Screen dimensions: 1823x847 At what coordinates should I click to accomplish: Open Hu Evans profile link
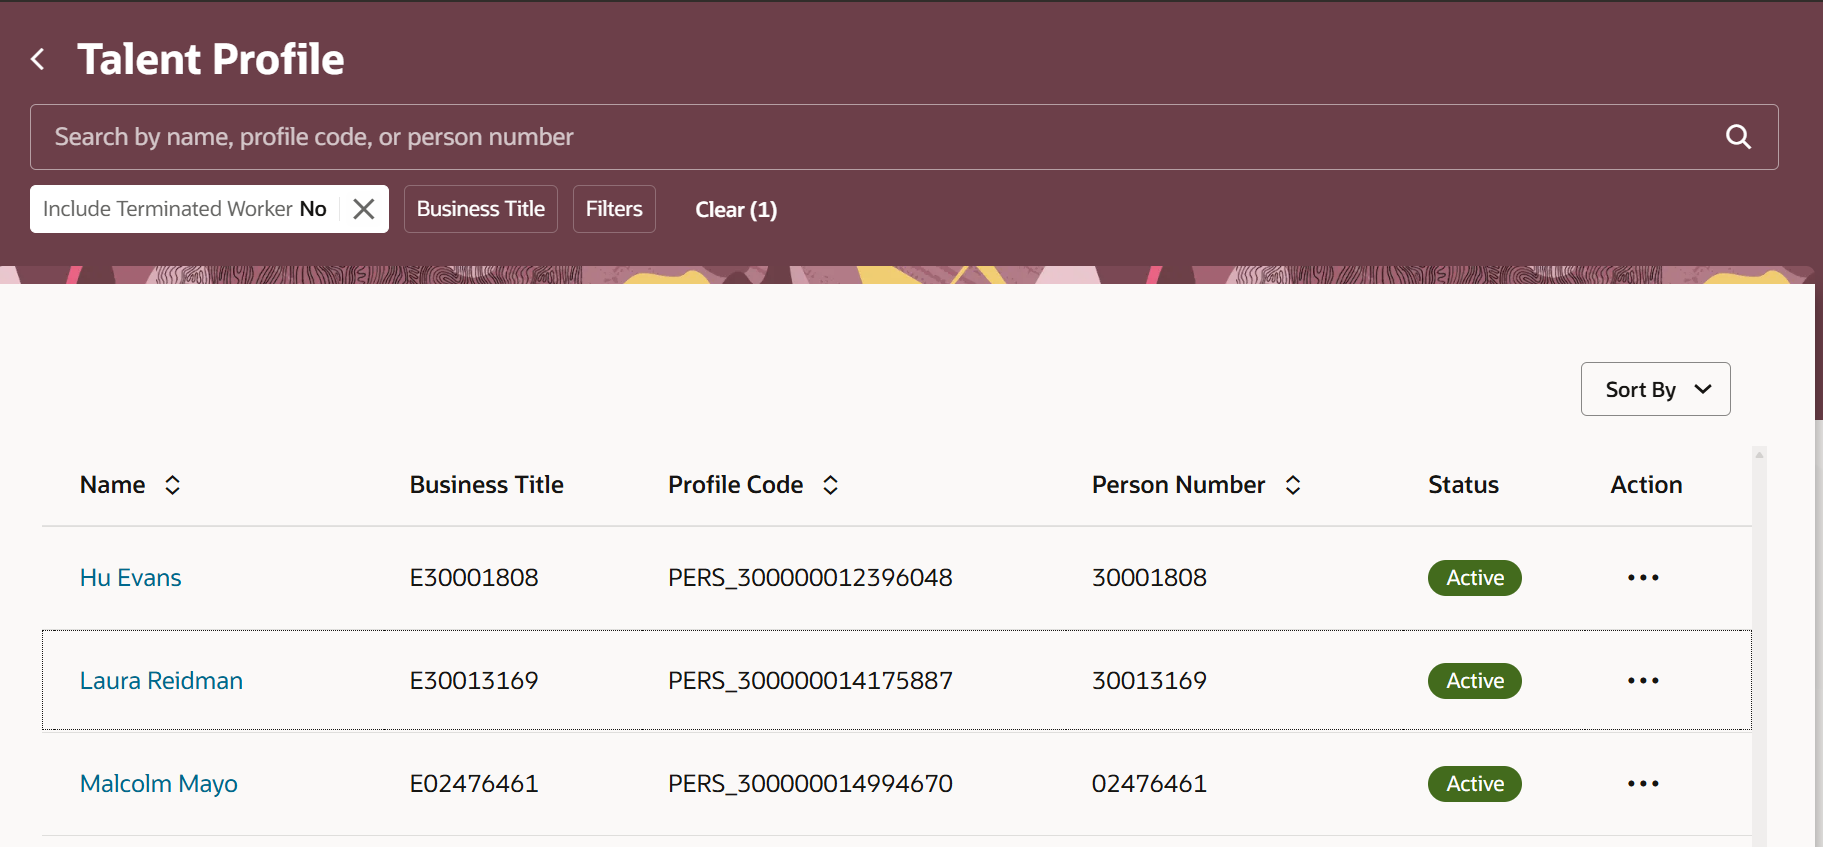(131, 578)
